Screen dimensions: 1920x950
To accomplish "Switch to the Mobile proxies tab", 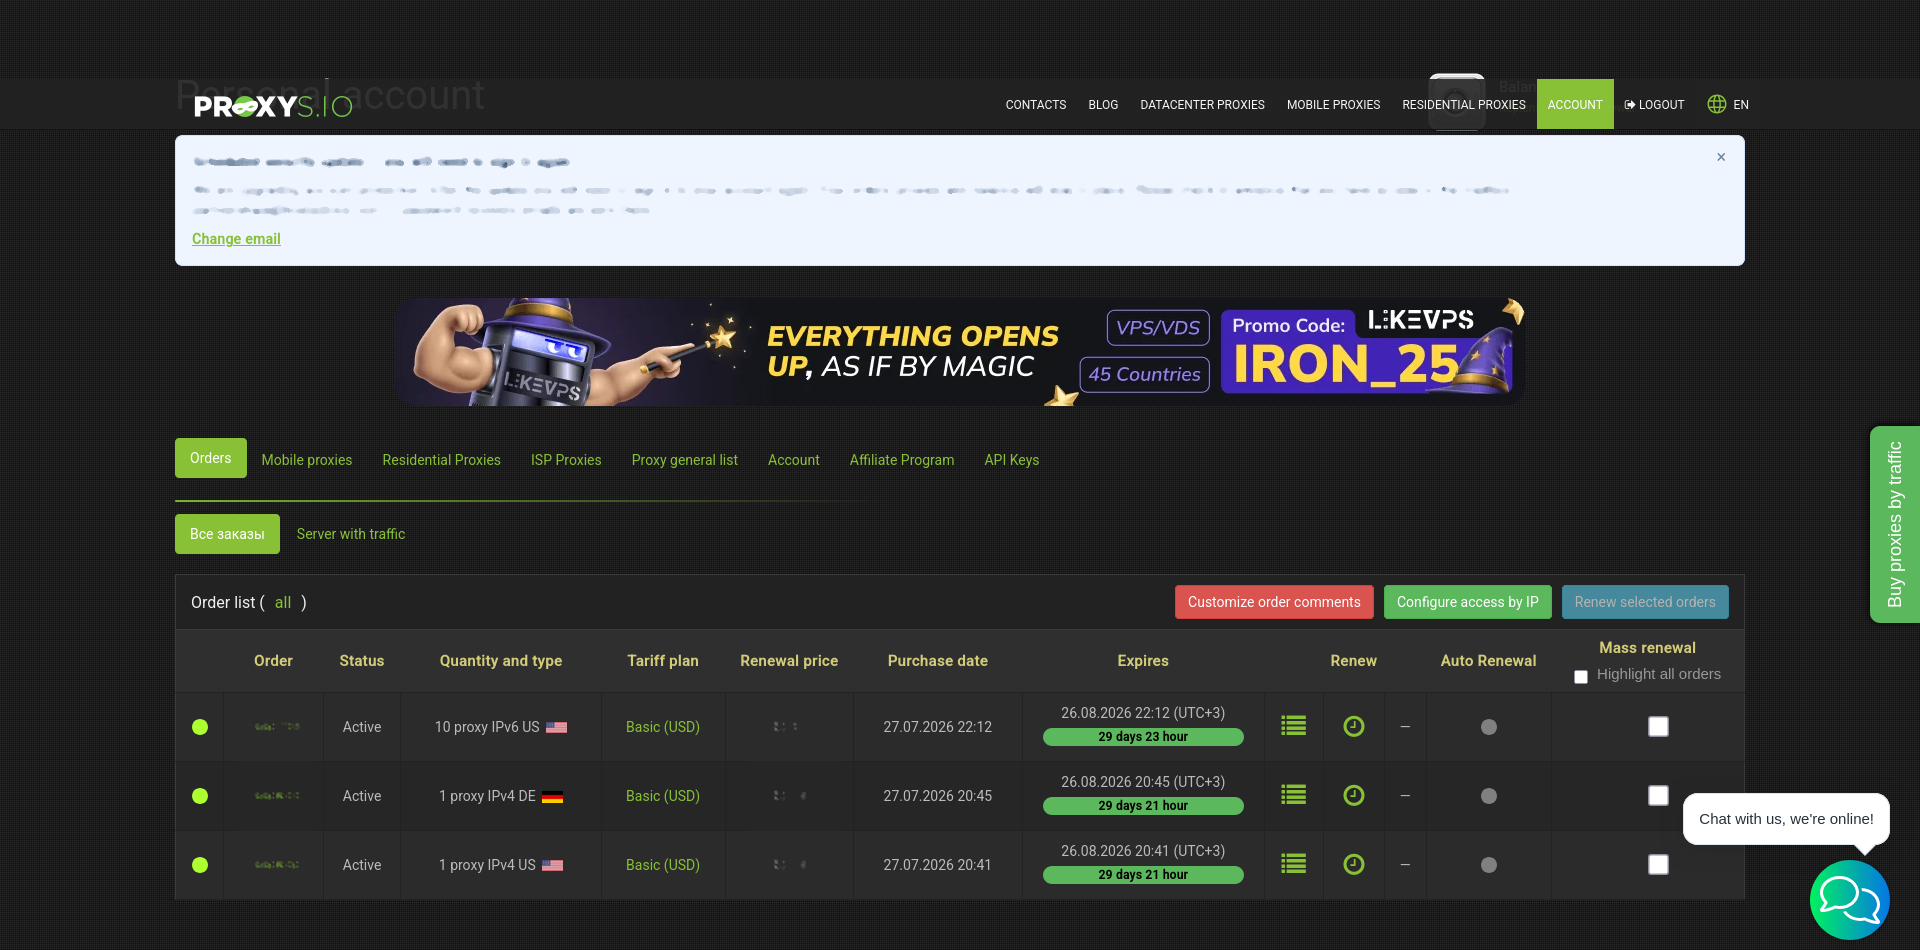I will tap(307, 460).
